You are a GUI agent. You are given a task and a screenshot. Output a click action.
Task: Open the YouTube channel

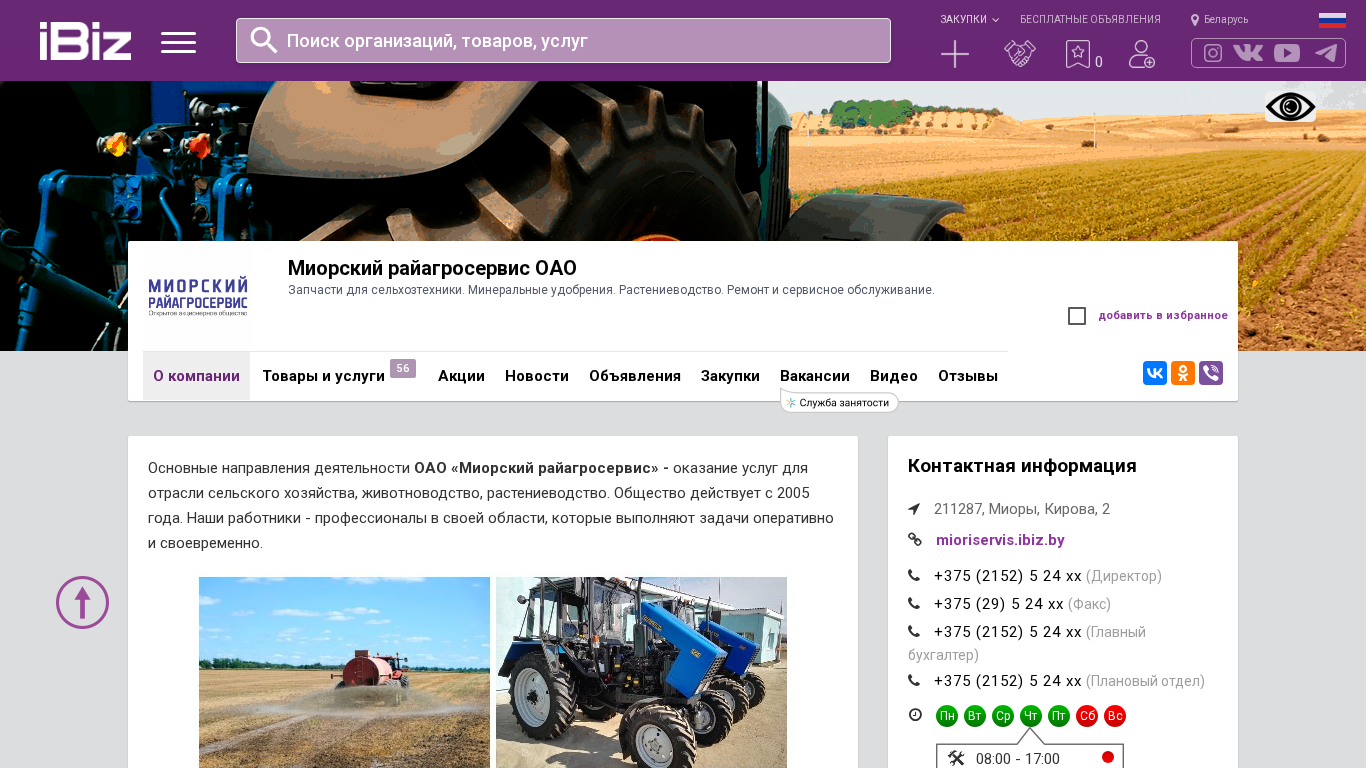1287,53
